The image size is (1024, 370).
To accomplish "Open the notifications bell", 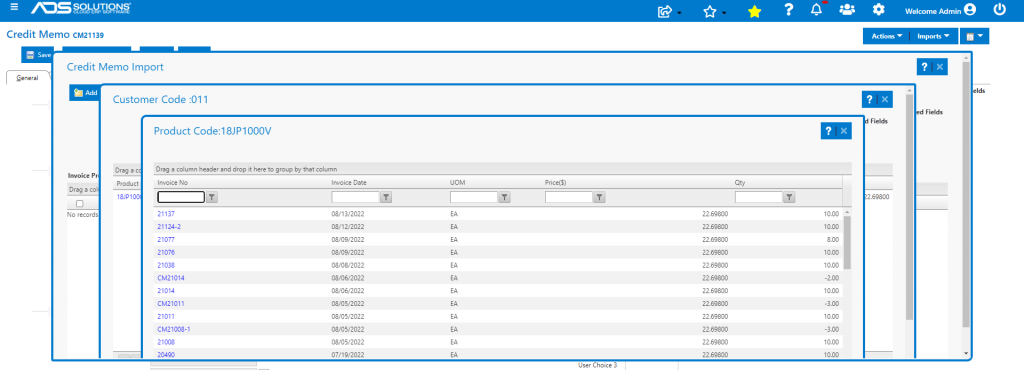I will tap(817, 10).
